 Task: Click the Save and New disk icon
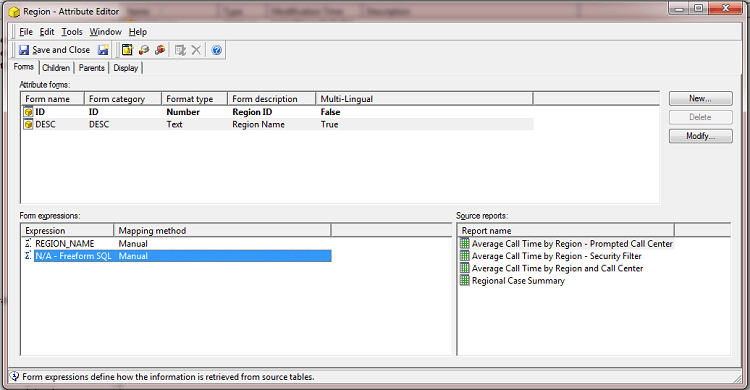point(103,50)
